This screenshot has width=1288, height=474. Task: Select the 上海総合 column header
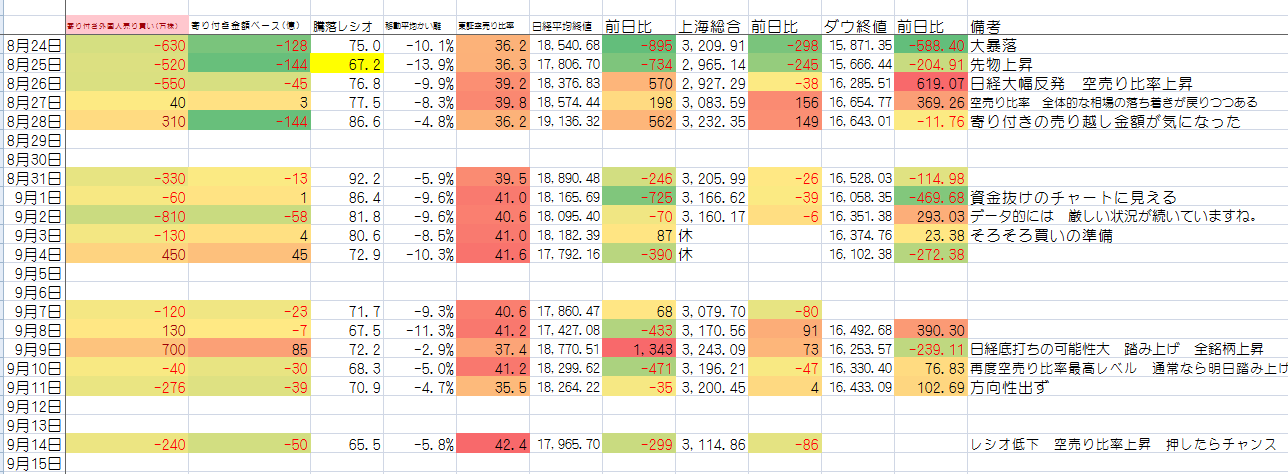point(712,24)
